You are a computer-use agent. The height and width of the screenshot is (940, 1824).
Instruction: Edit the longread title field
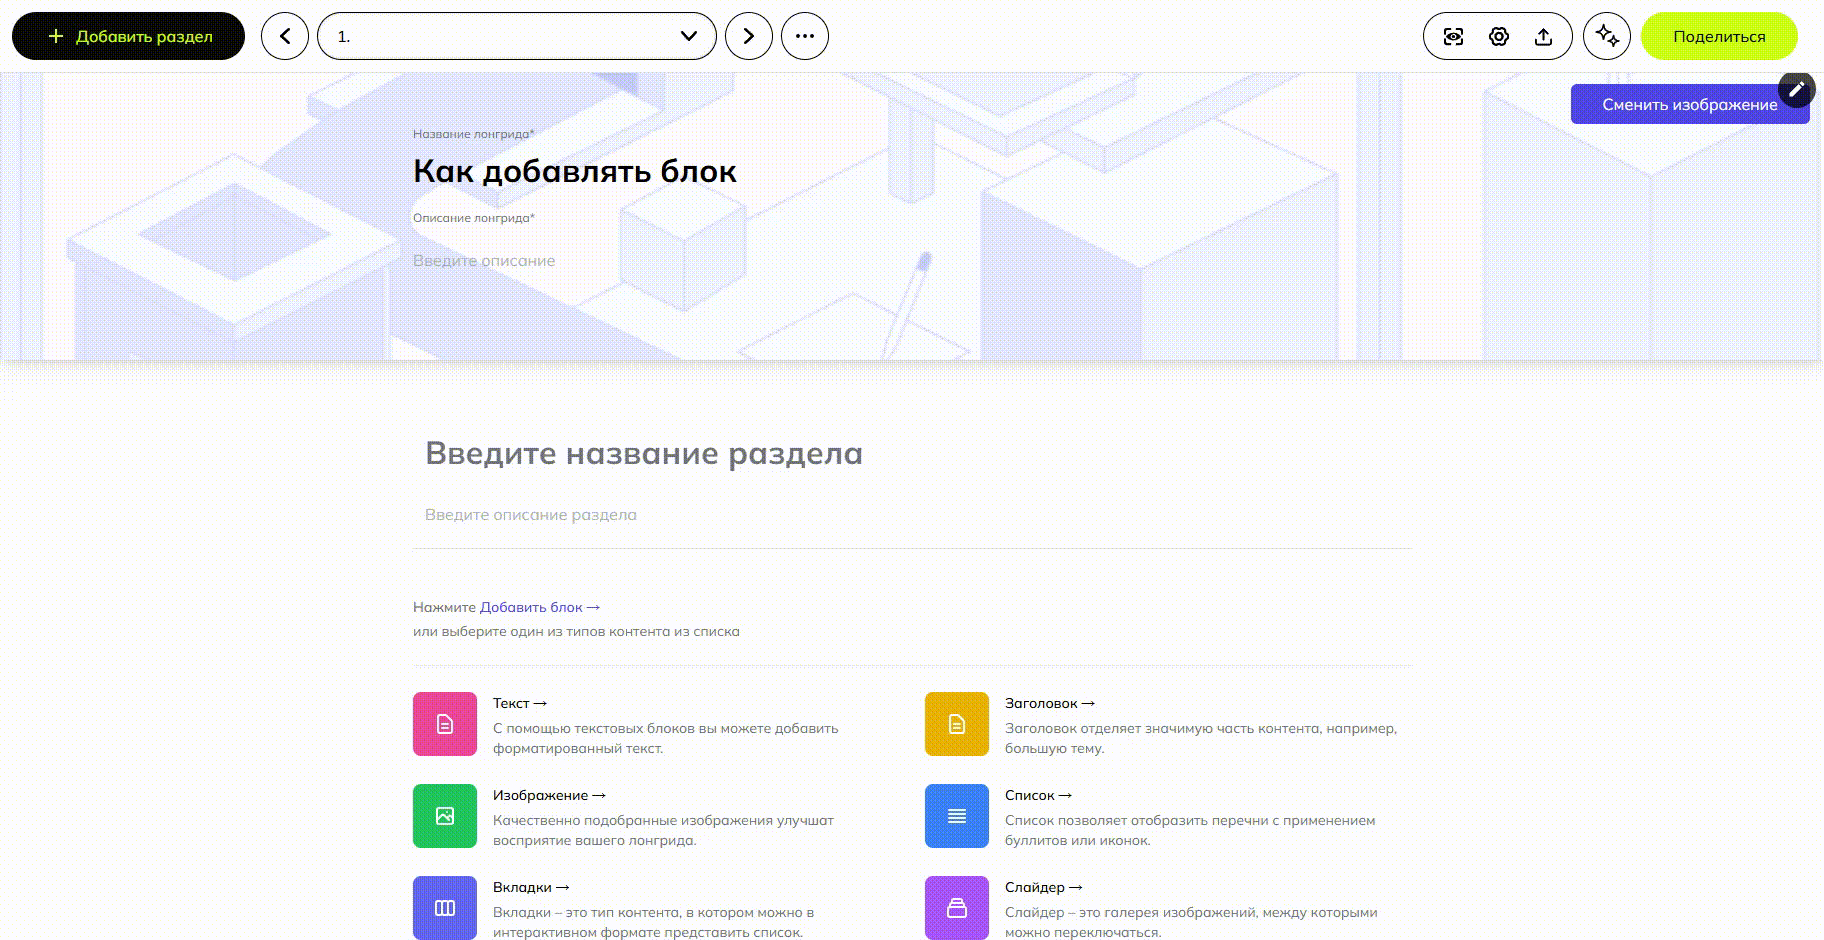(575, 171)
